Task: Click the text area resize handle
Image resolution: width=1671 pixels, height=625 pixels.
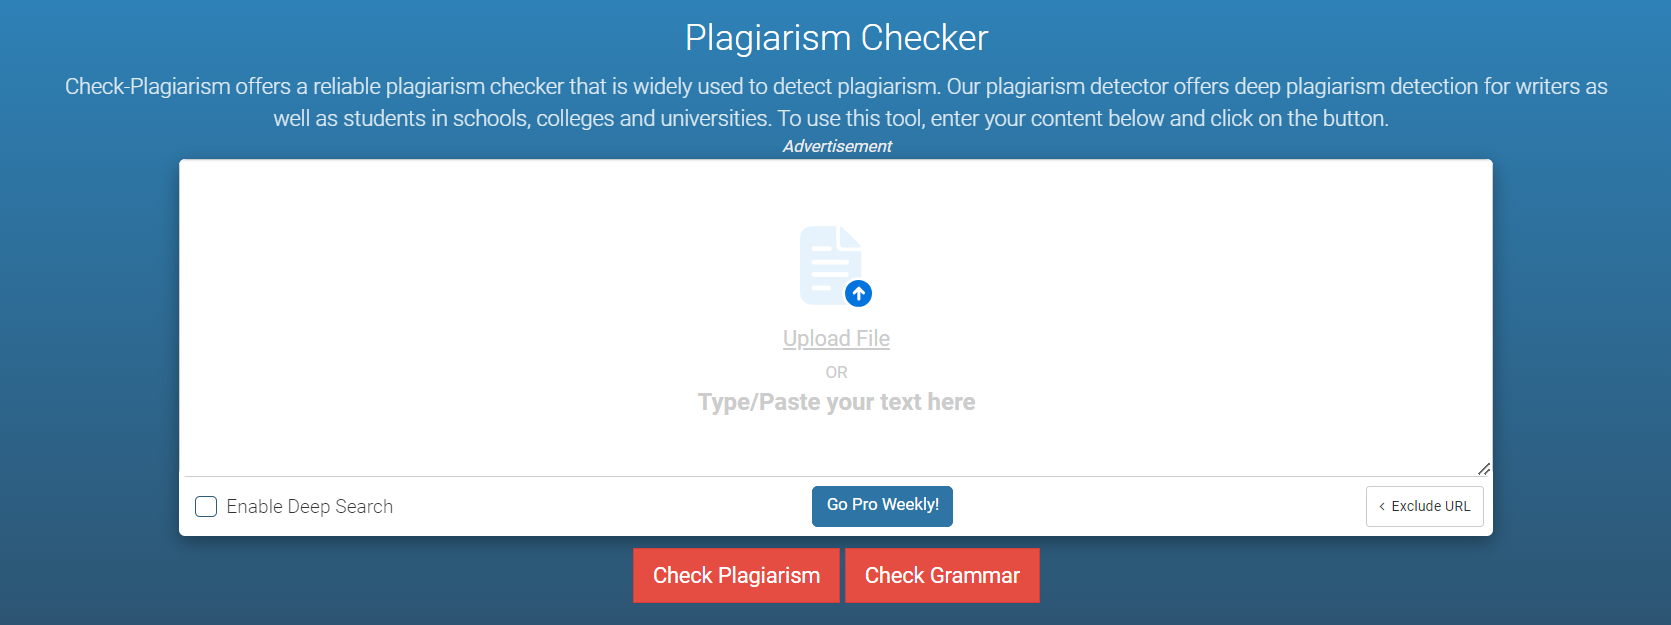Action: coord(1483,469)
